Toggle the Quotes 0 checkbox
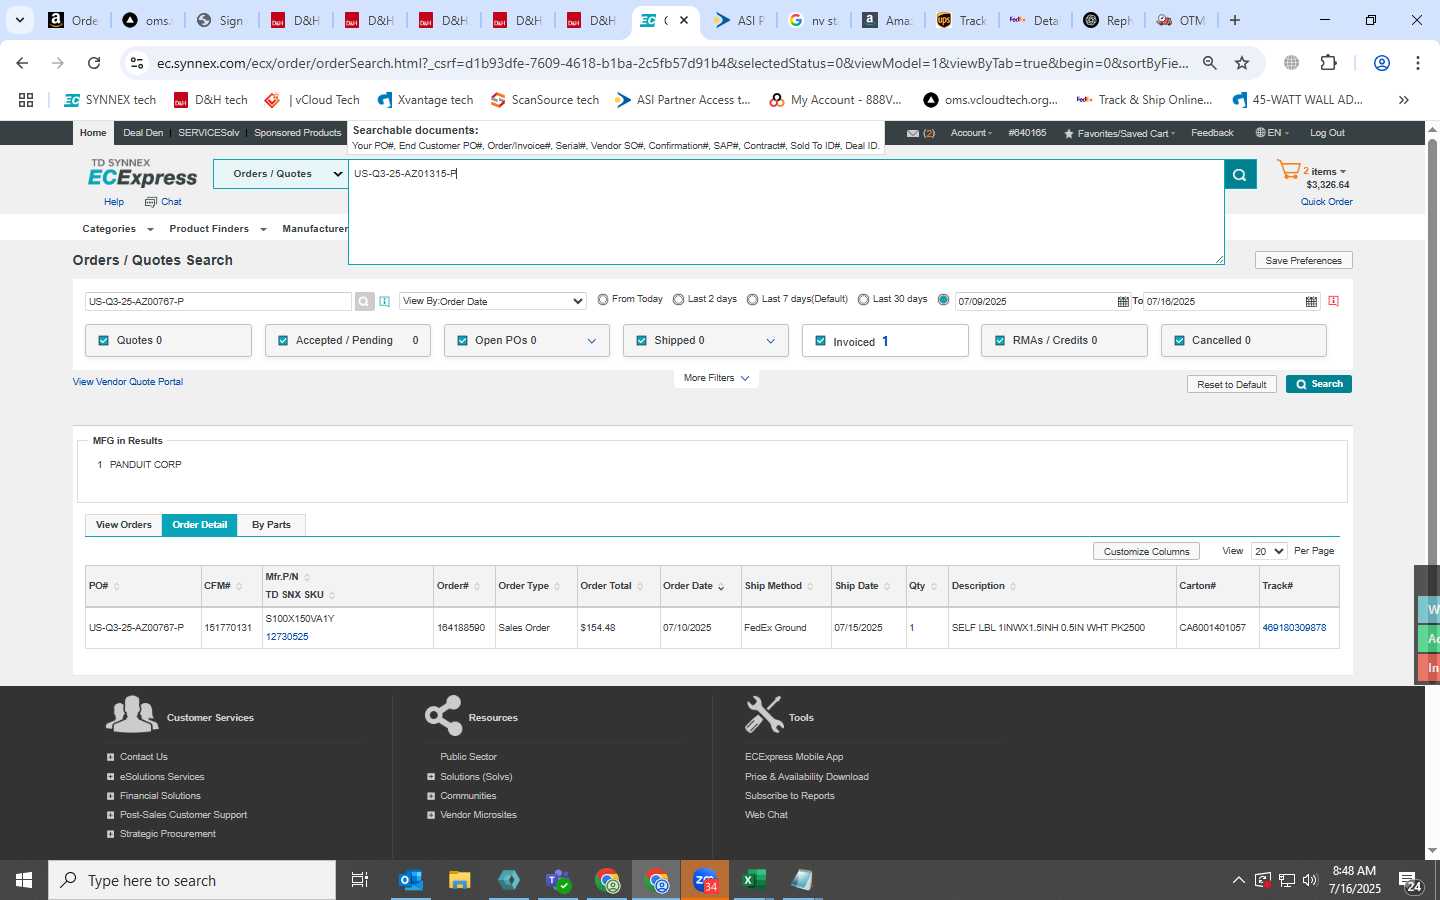Viewport: 1440px width, 900px height. pyautogui.click(x=104, y=341)
